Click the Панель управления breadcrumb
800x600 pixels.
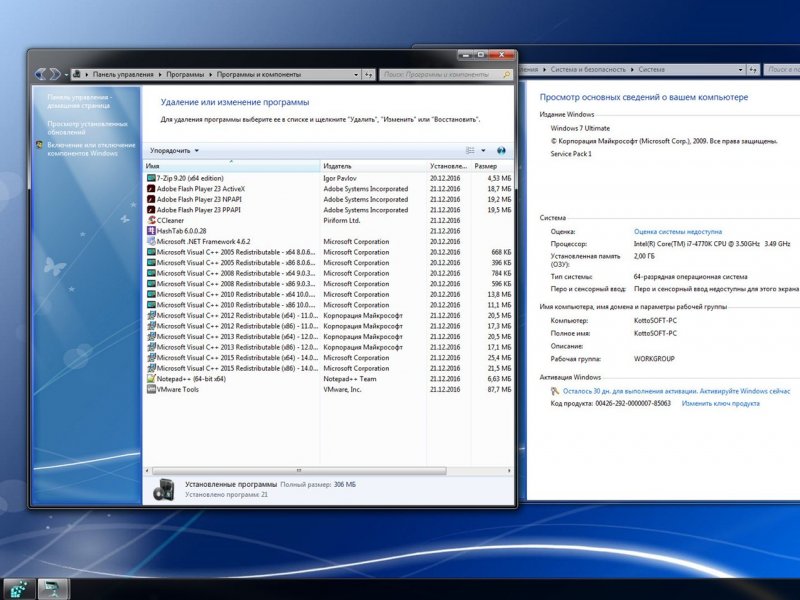(123, 74)
